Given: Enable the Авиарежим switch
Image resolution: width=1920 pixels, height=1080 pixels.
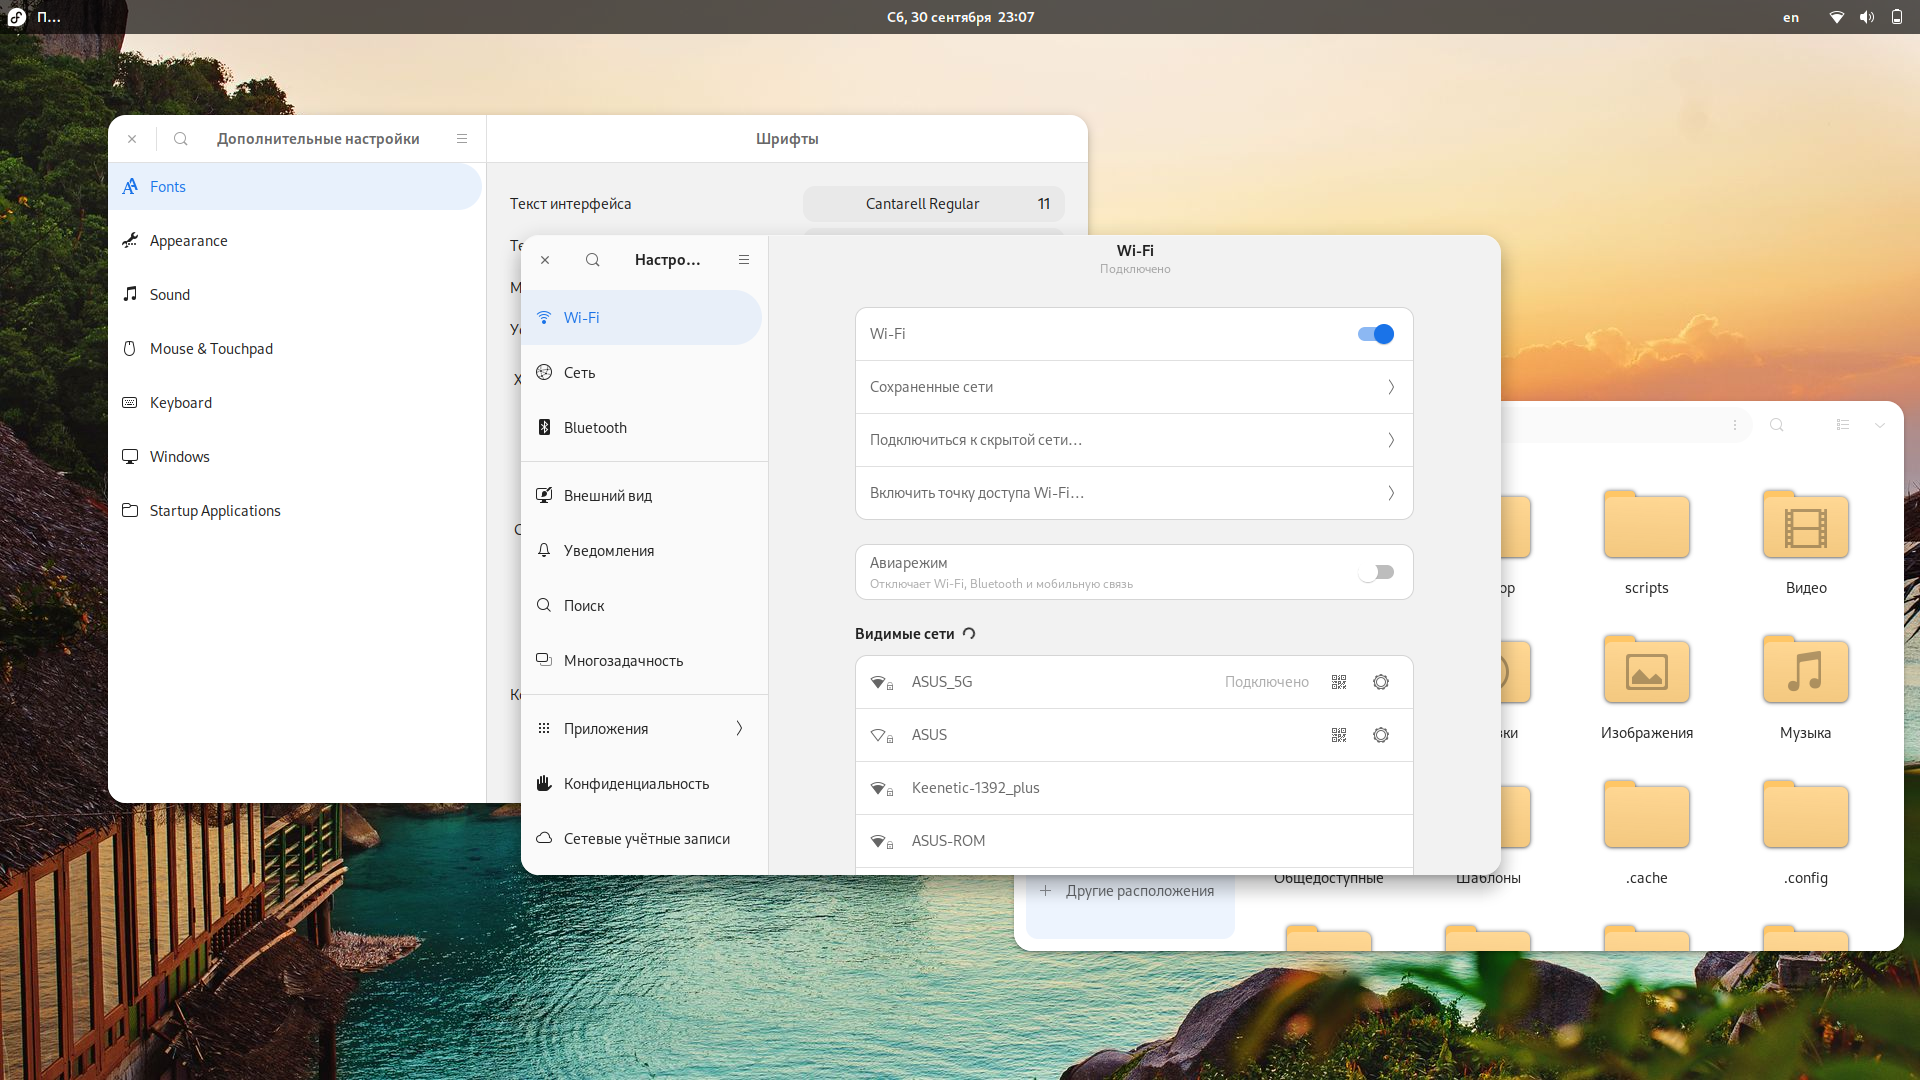Looking at the screenshot, I should pos(1376,572).
